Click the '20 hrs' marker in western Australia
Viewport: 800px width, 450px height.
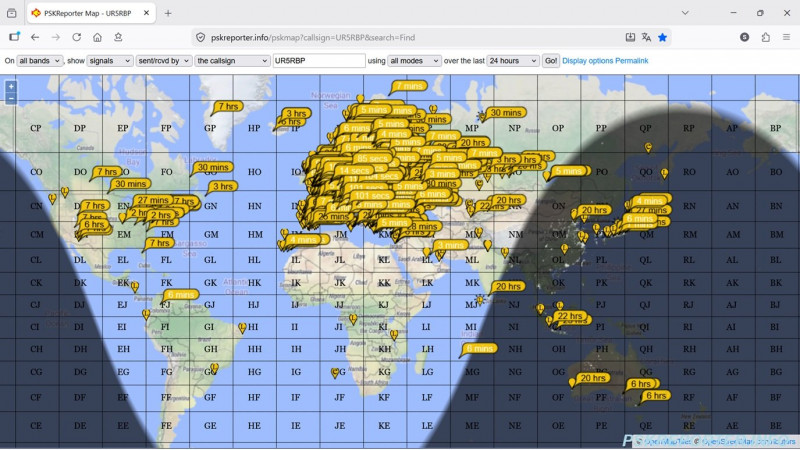593,378
